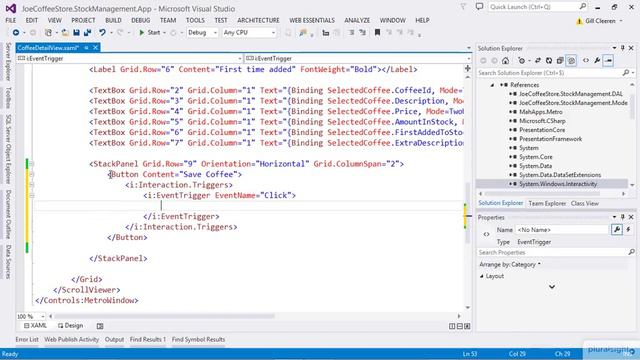This screenshot has height=360, width=640.
Task: Switch to Class View tab
Action: pos(584,203)
